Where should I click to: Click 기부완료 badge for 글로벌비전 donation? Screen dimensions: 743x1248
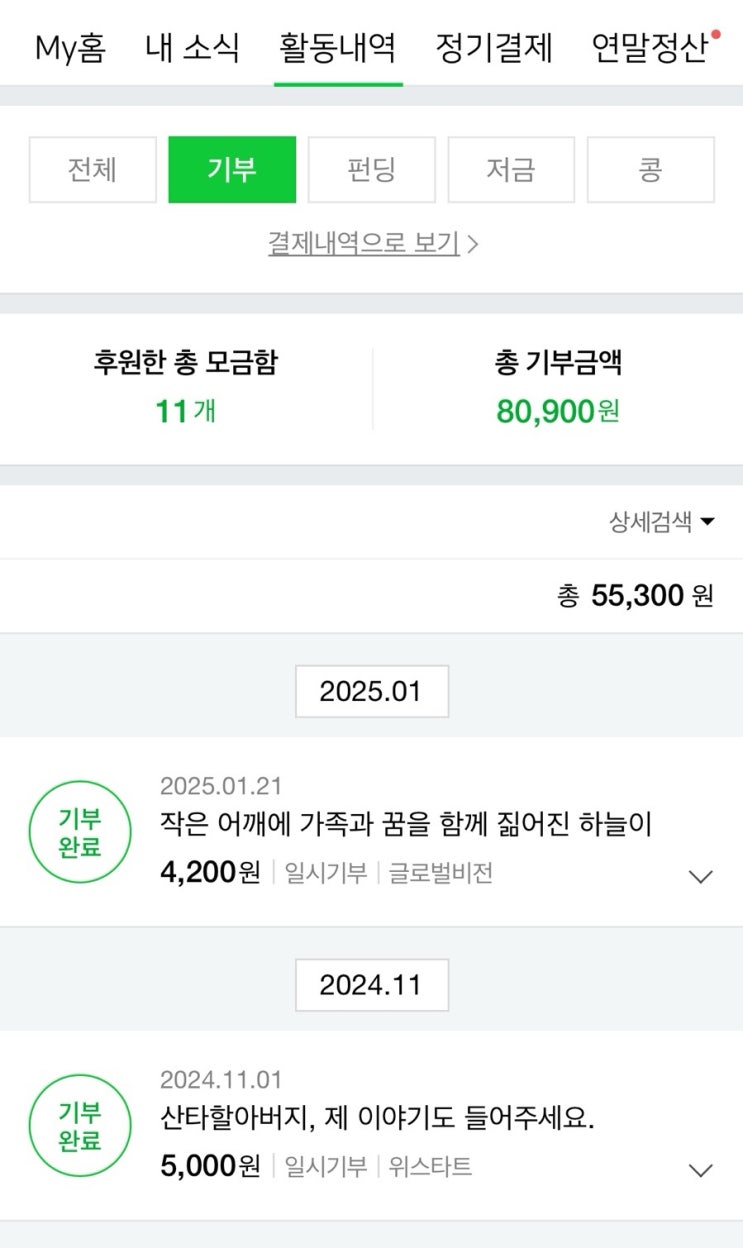point(80,832)
